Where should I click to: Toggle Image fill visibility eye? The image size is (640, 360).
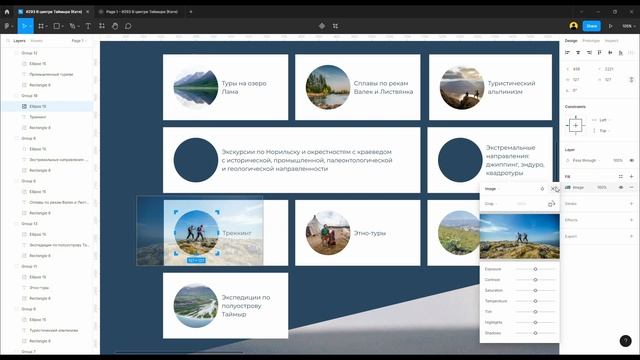point(621,187)
